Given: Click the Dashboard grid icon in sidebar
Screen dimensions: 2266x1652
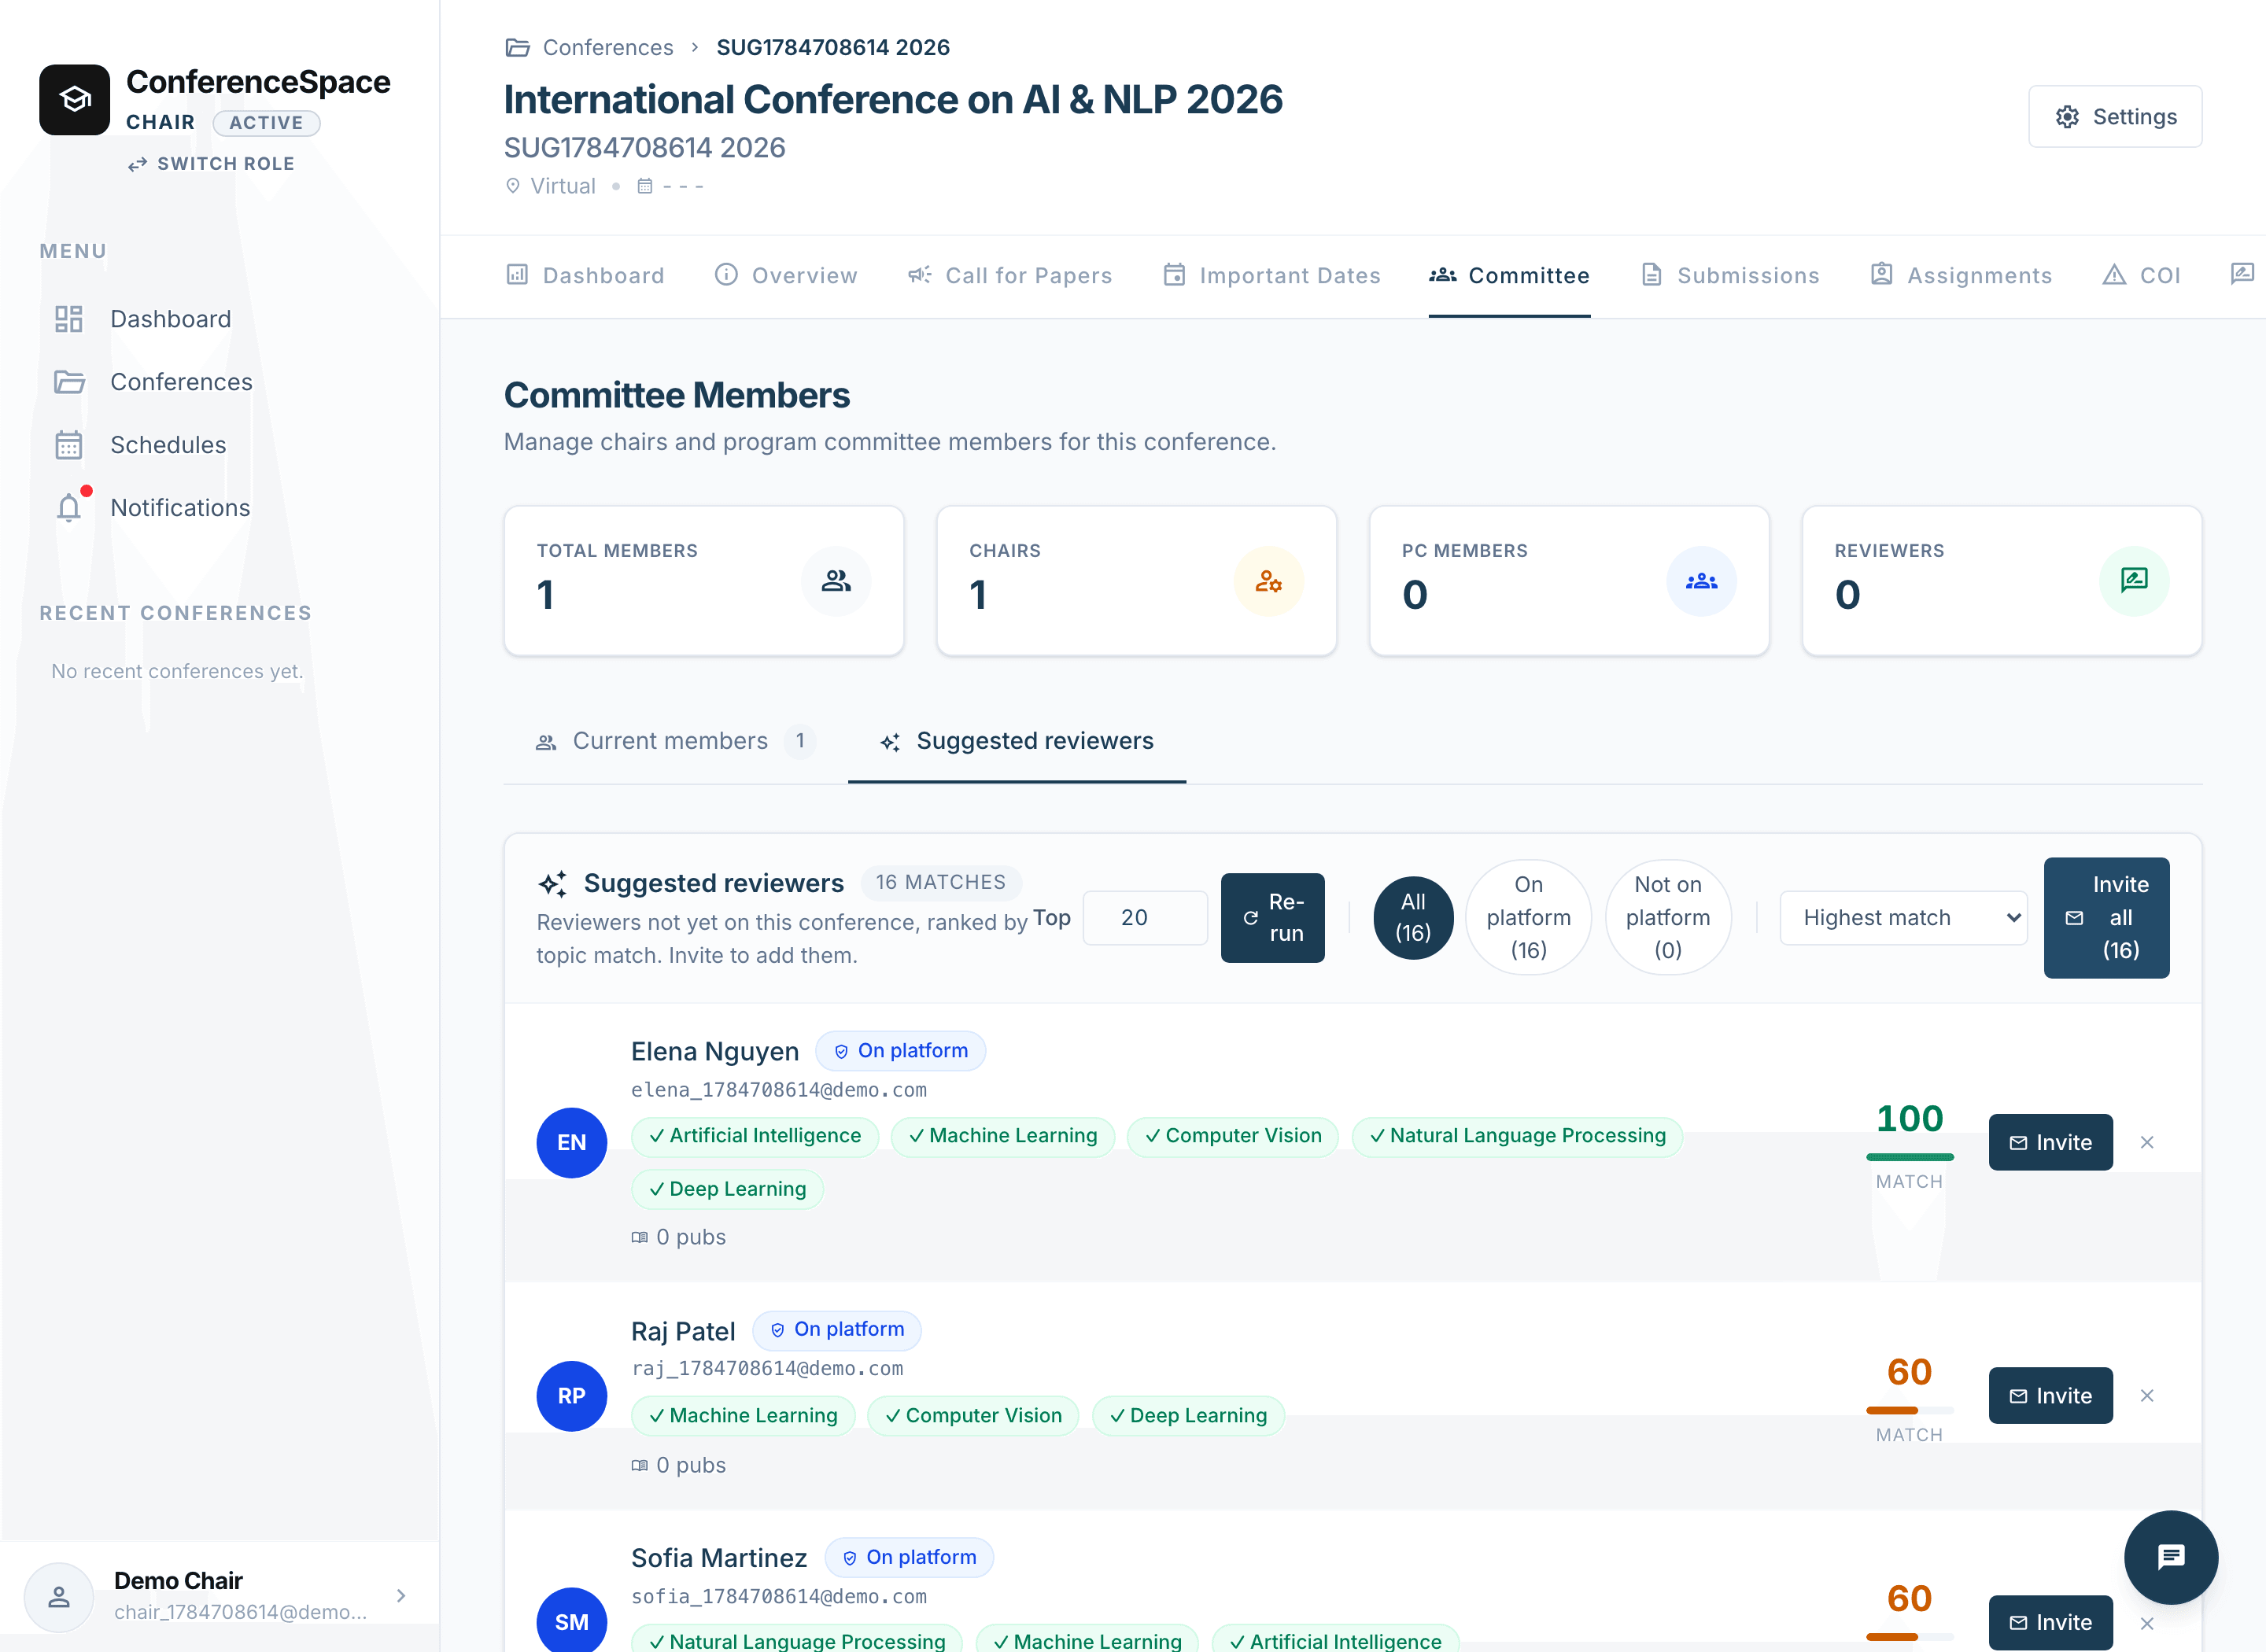Looking at the screenshot, I should point(69,319).
